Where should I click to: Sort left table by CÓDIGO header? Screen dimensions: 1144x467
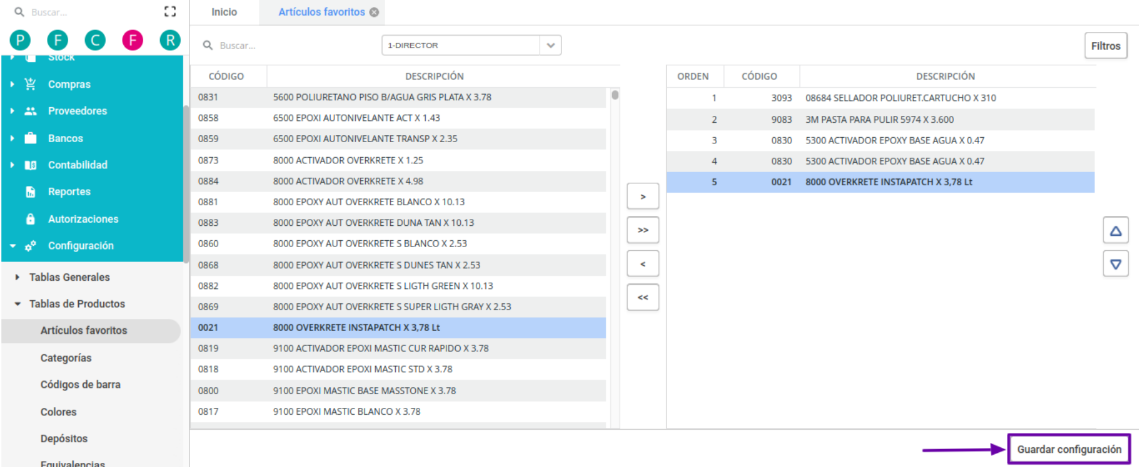coord(226,76)
